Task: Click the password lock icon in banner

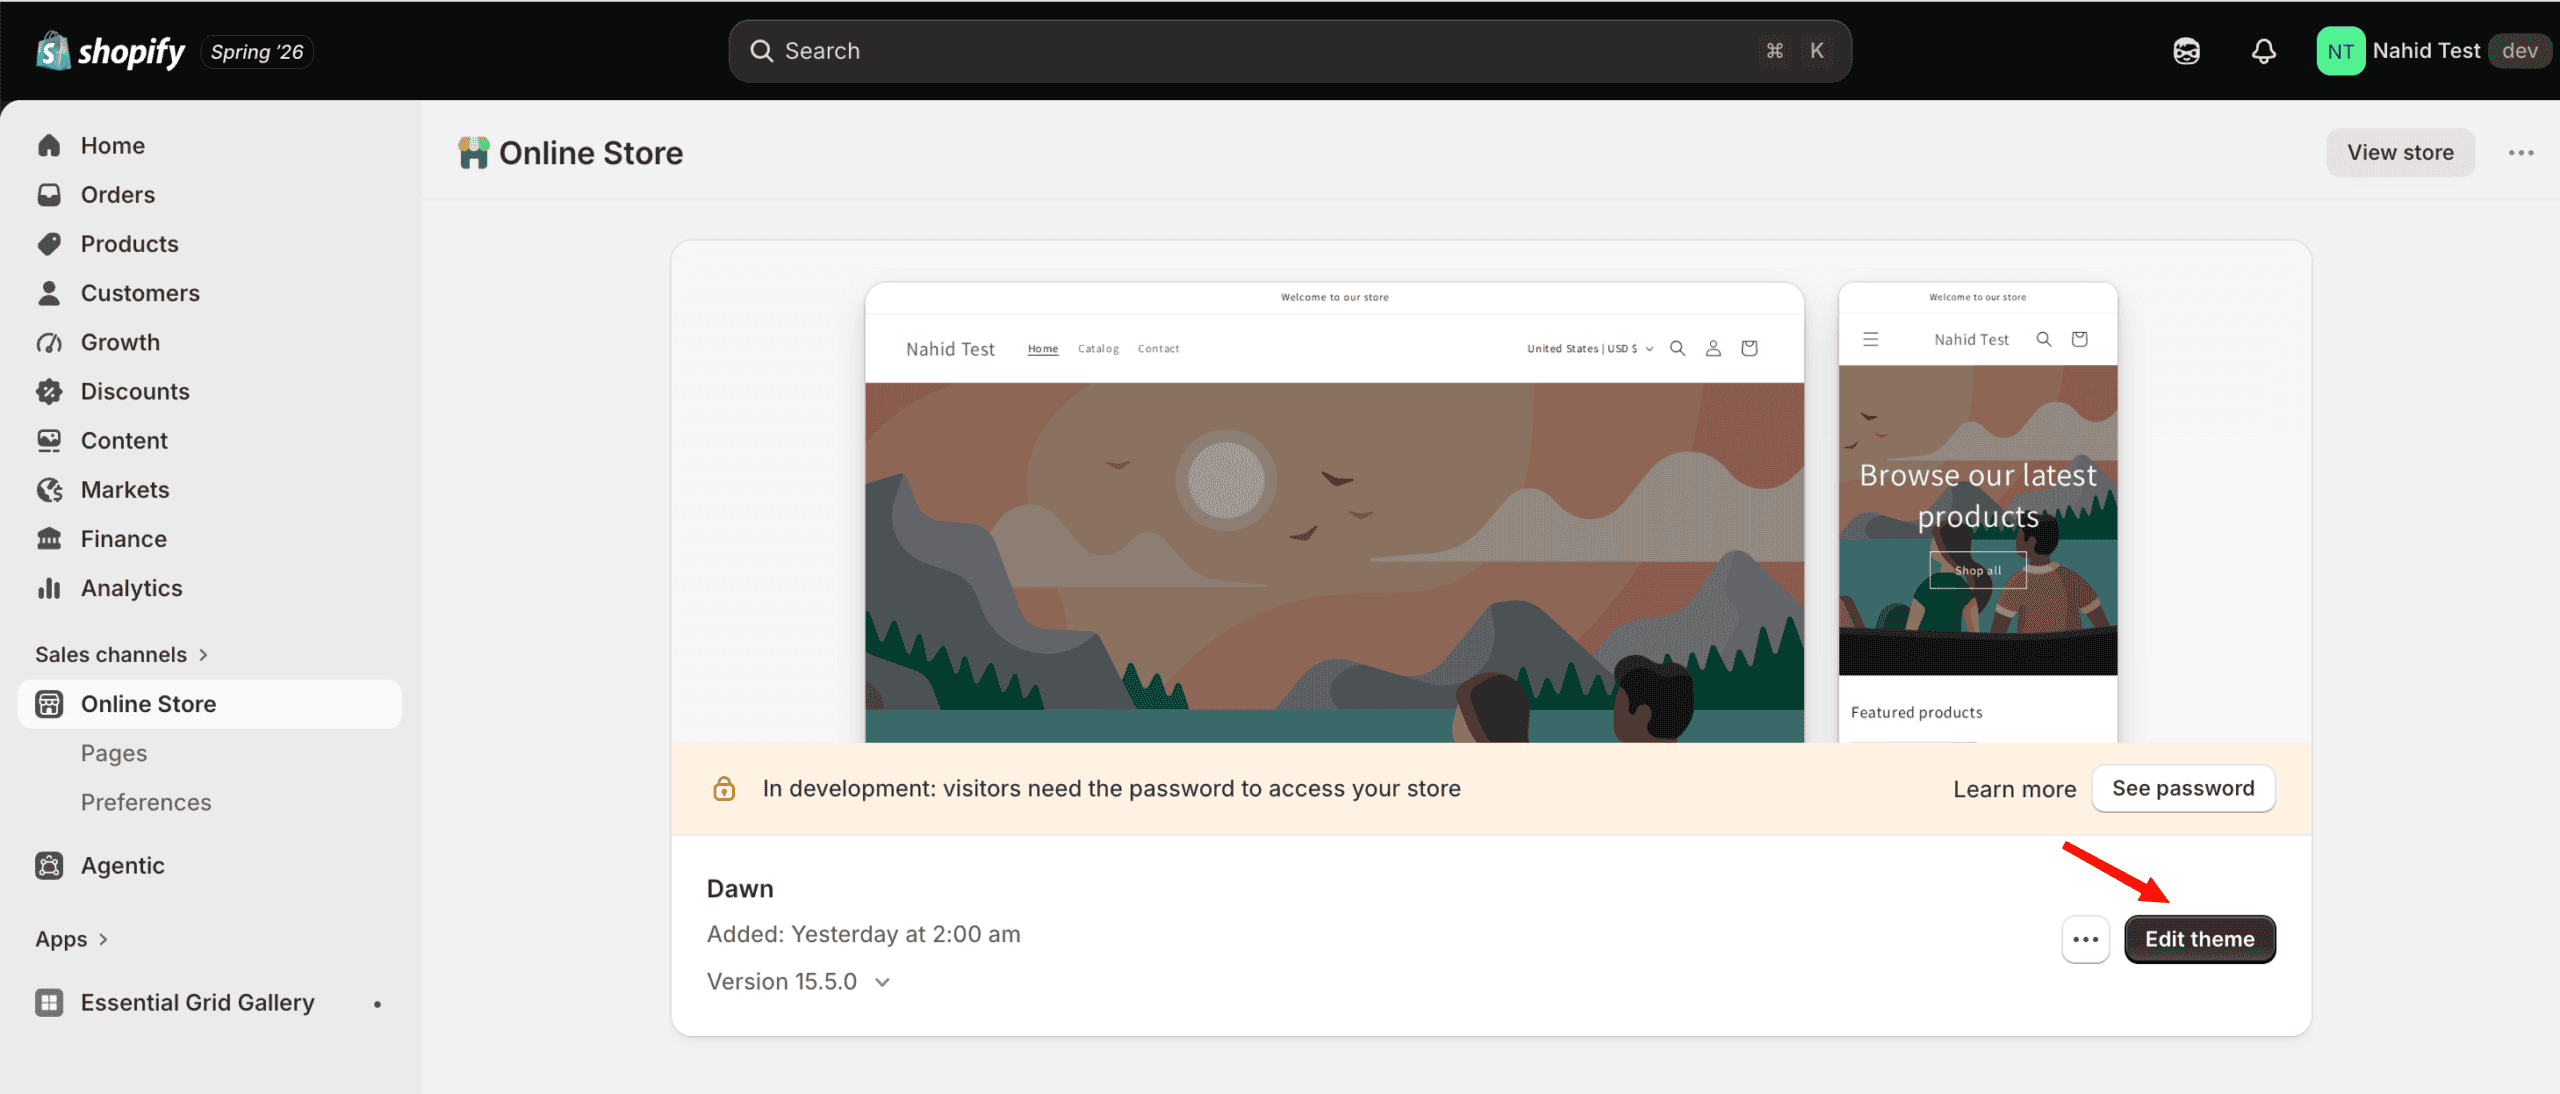Action: (724, 789)
